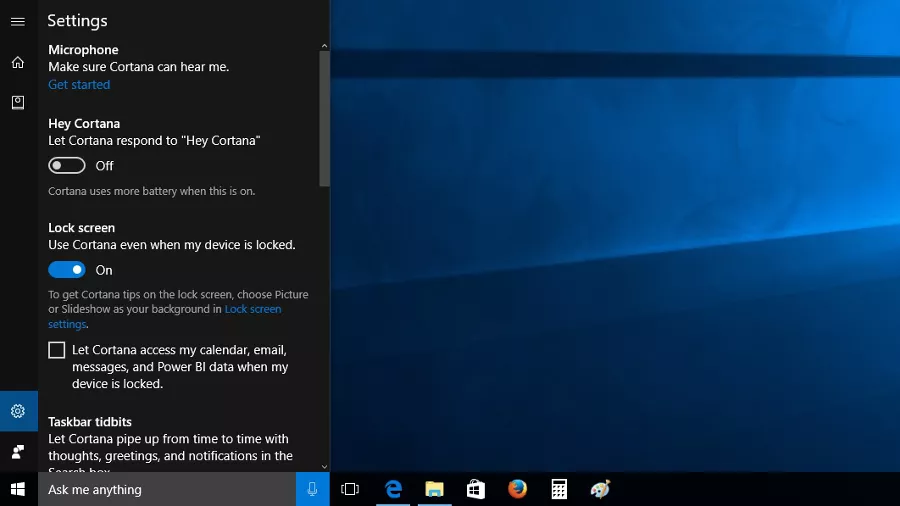
Task: Click the Microphone heading
Action: point(83,50)
